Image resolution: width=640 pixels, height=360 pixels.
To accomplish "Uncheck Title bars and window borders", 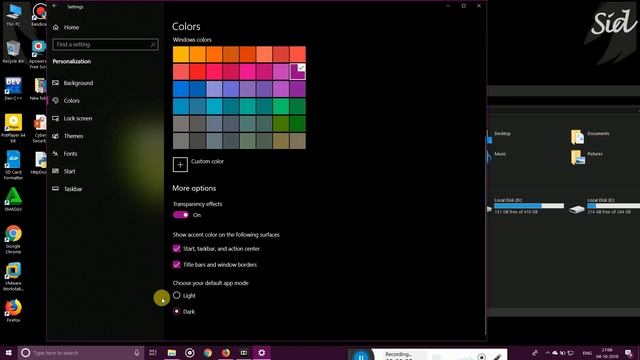I will [176, 264].
